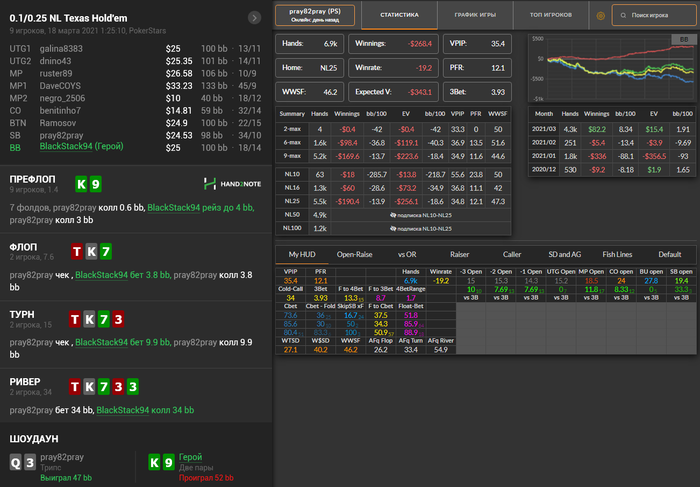Open the Fish Lines tab
Screen dimensions: 700x487
[x=617, y=254]
